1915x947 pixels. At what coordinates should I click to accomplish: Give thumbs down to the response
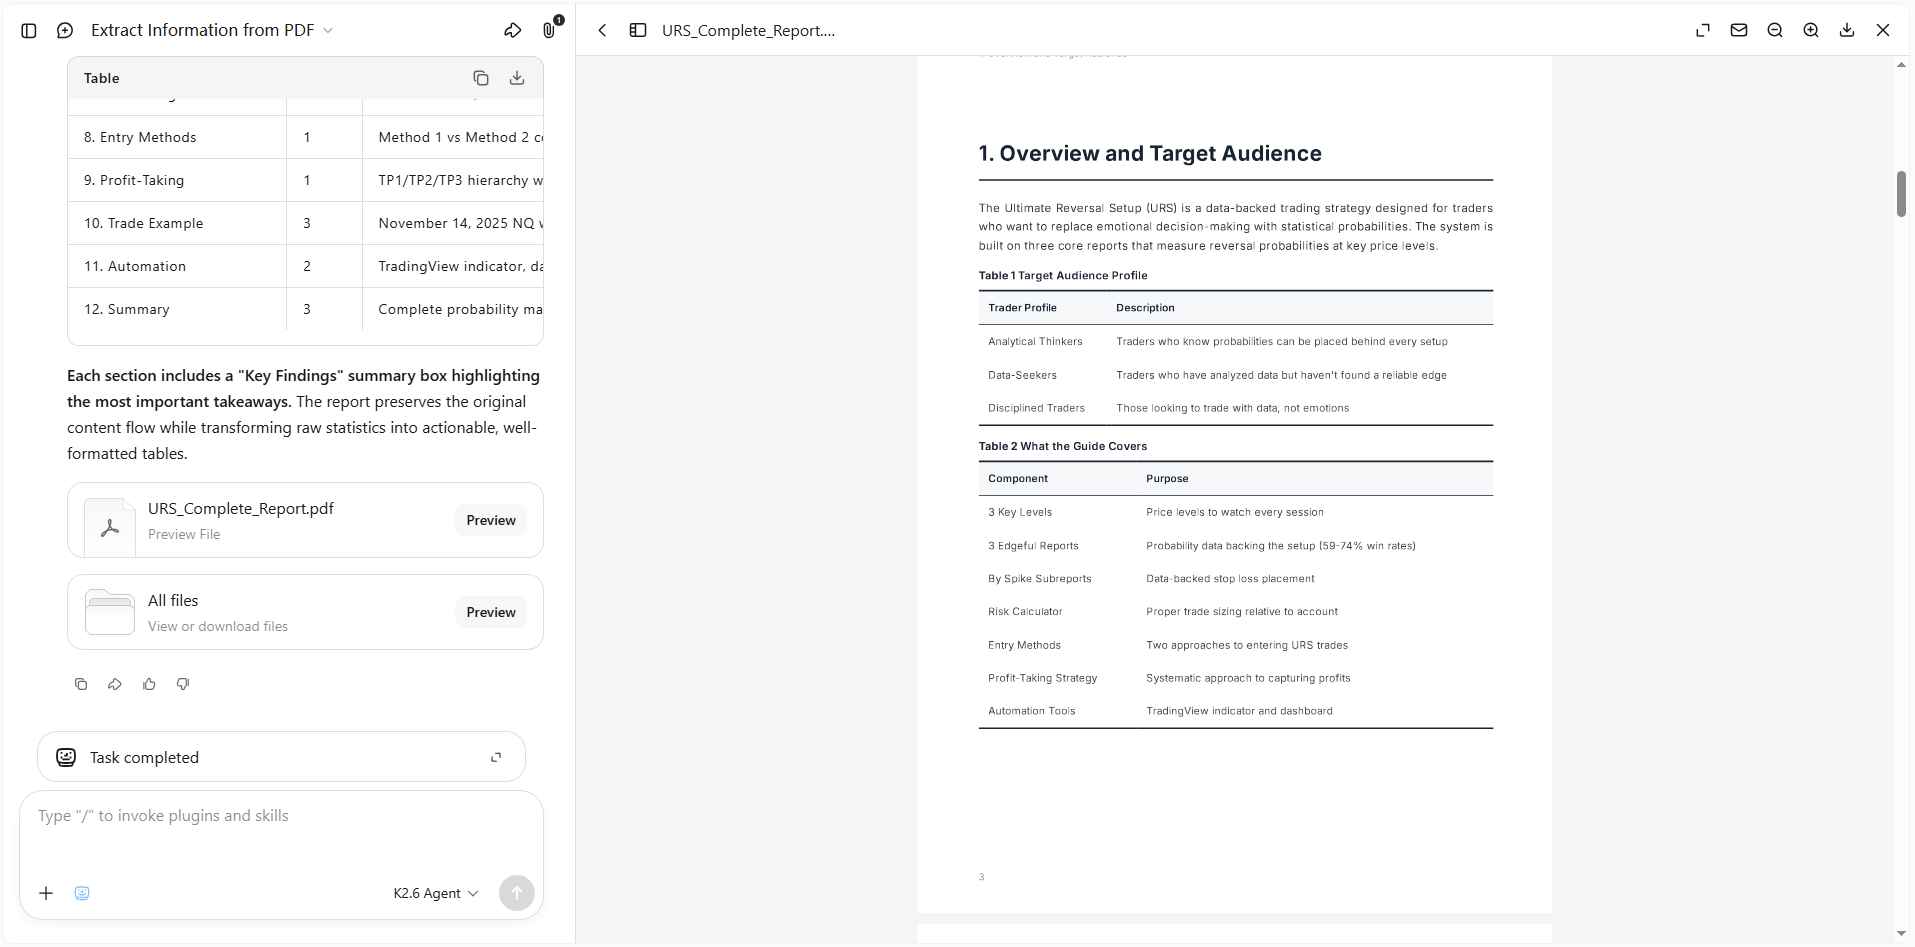(x=183, y=684)
